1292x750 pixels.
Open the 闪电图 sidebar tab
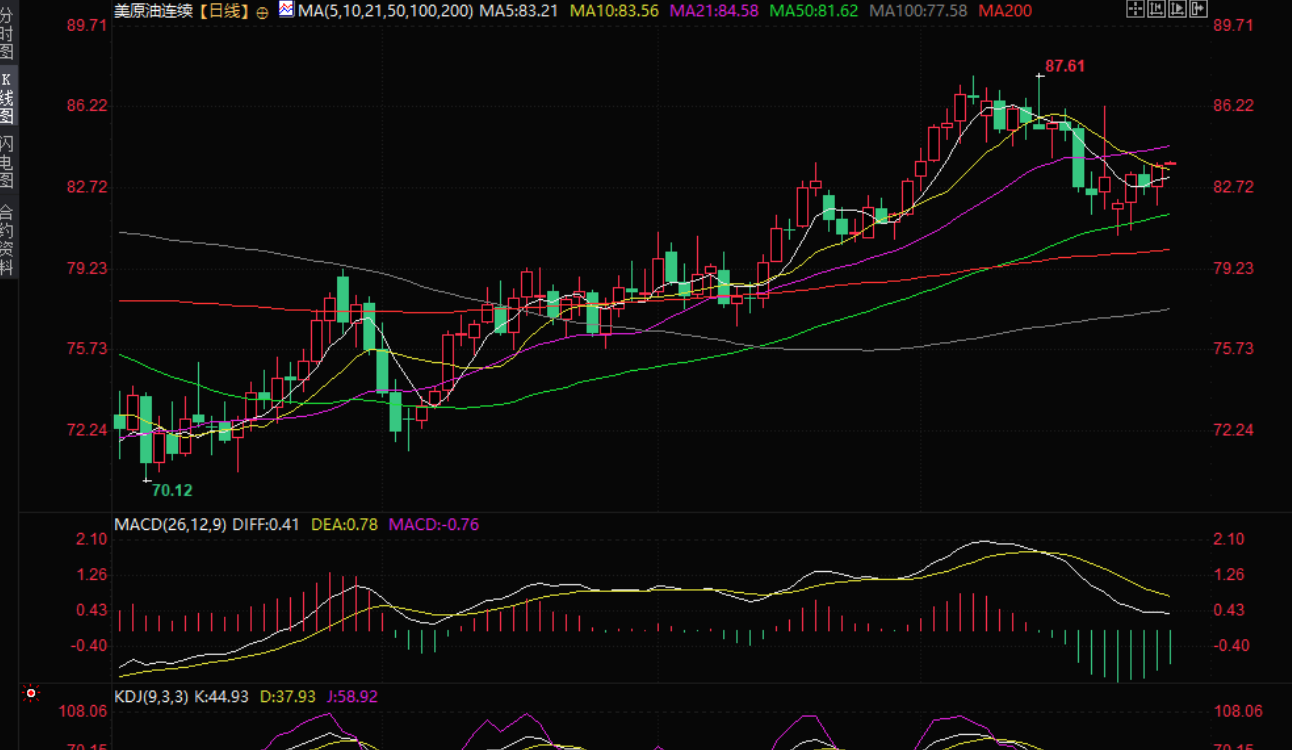(8, 162)
